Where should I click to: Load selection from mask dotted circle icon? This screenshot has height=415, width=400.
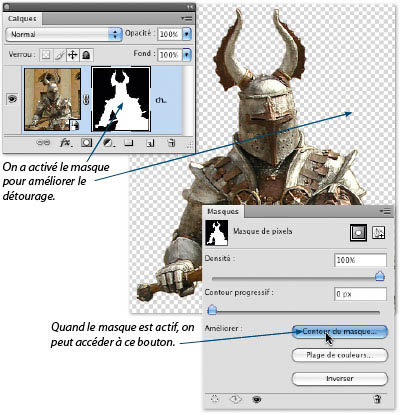pos(215,399)
